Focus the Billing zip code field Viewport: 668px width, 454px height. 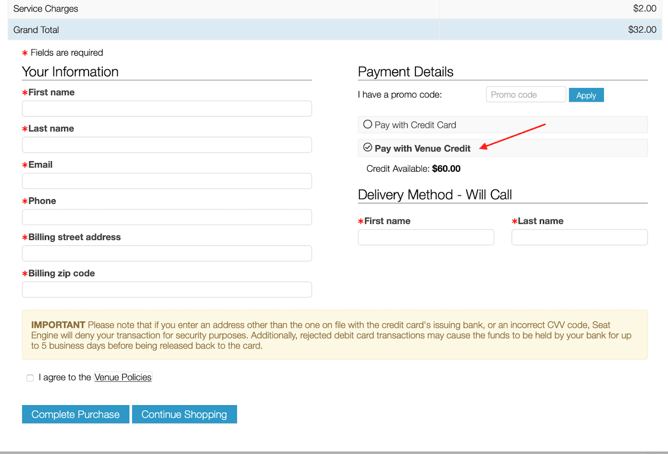tap(167, 290)
